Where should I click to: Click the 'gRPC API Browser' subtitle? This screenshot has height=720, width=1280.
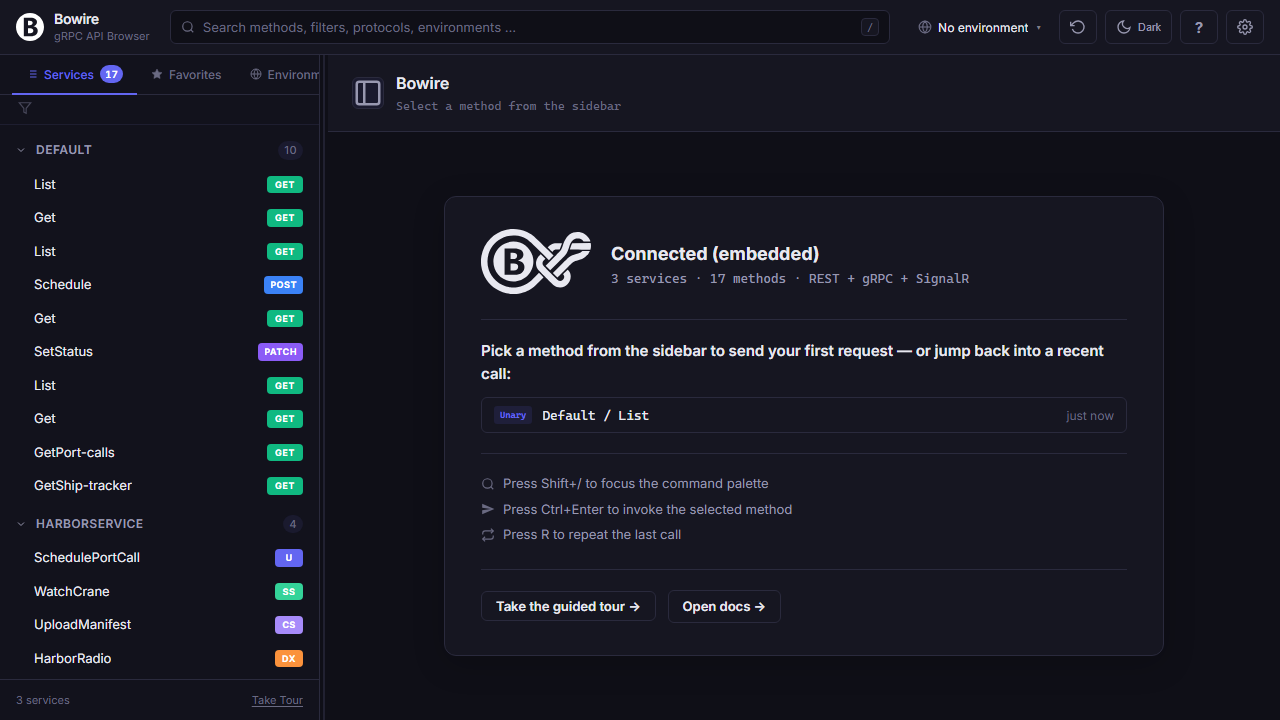(x=102, y=36)
